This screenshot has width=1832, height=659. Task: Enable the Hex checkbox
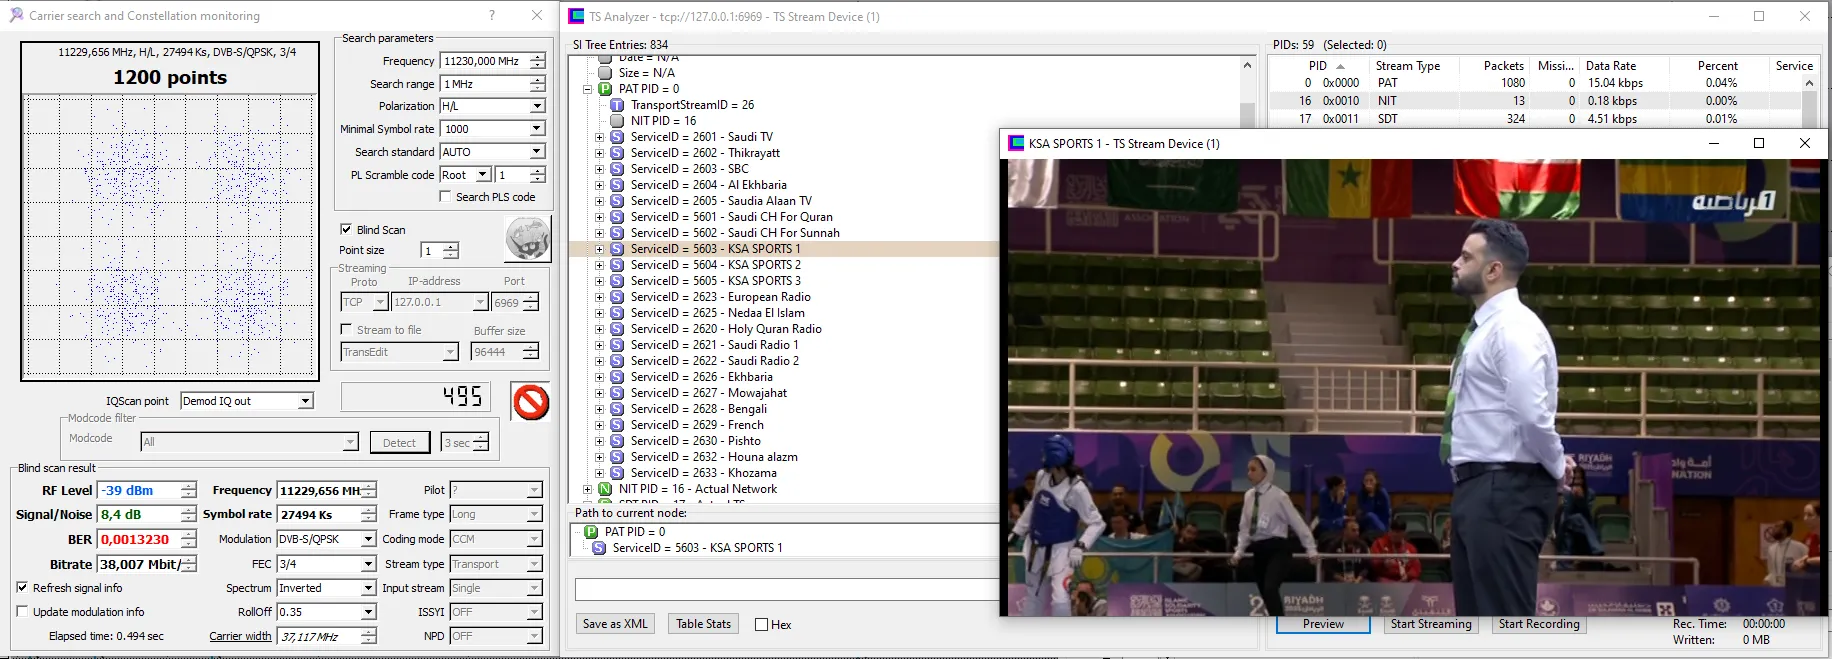coord(761,625)
